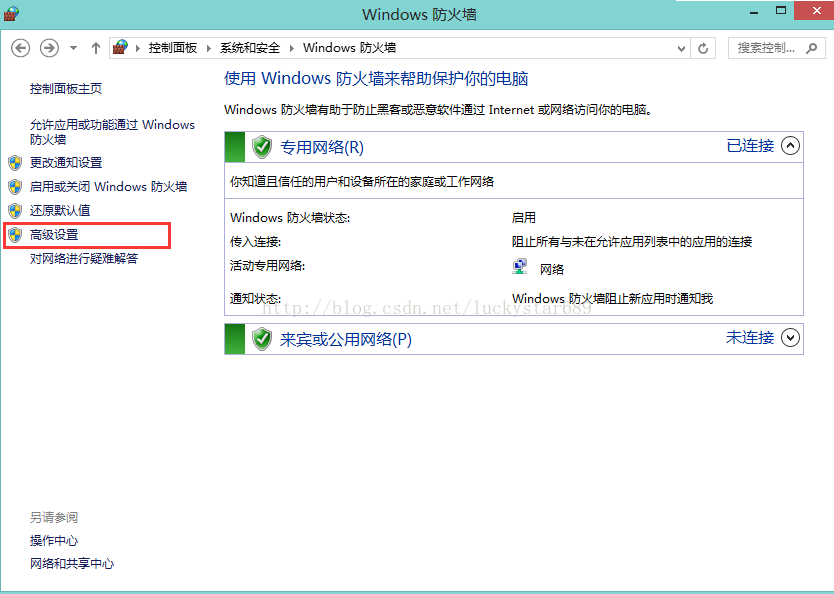Click the Forward navigation arrow
This screenshot has width=834, height=594.
pos(49,48)
